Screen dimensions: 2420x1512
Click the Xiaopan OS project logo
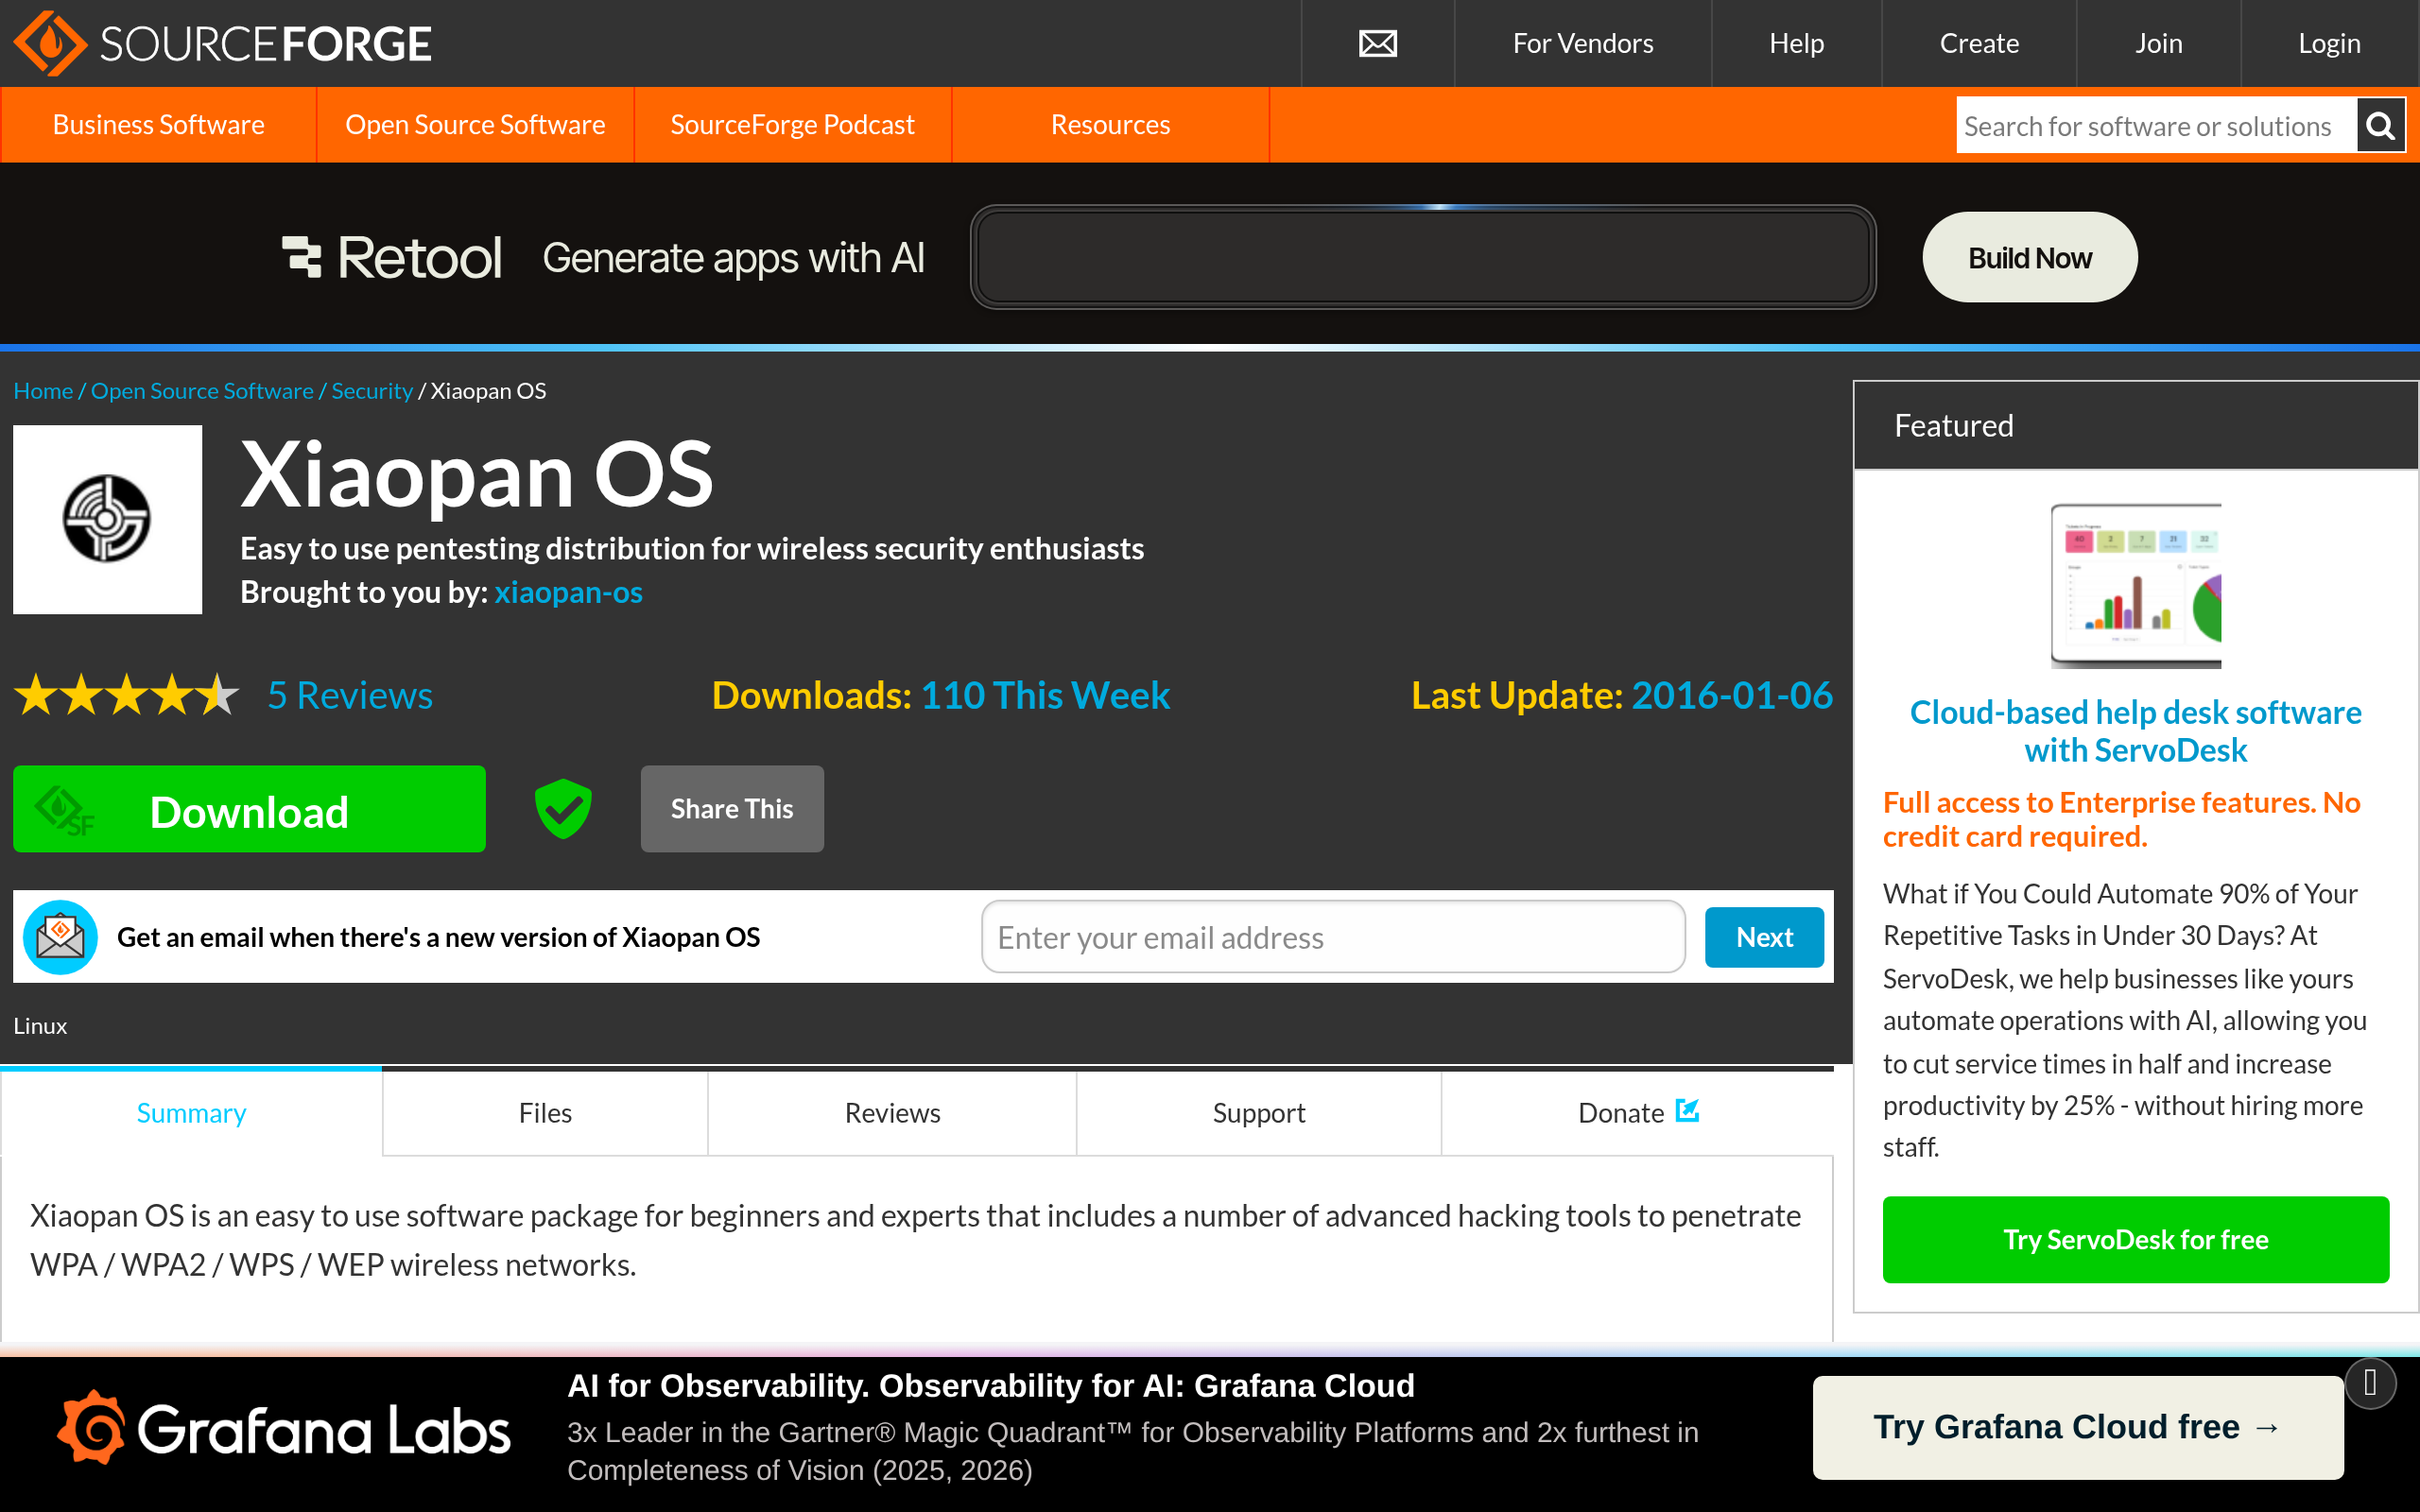coord(107,519)
